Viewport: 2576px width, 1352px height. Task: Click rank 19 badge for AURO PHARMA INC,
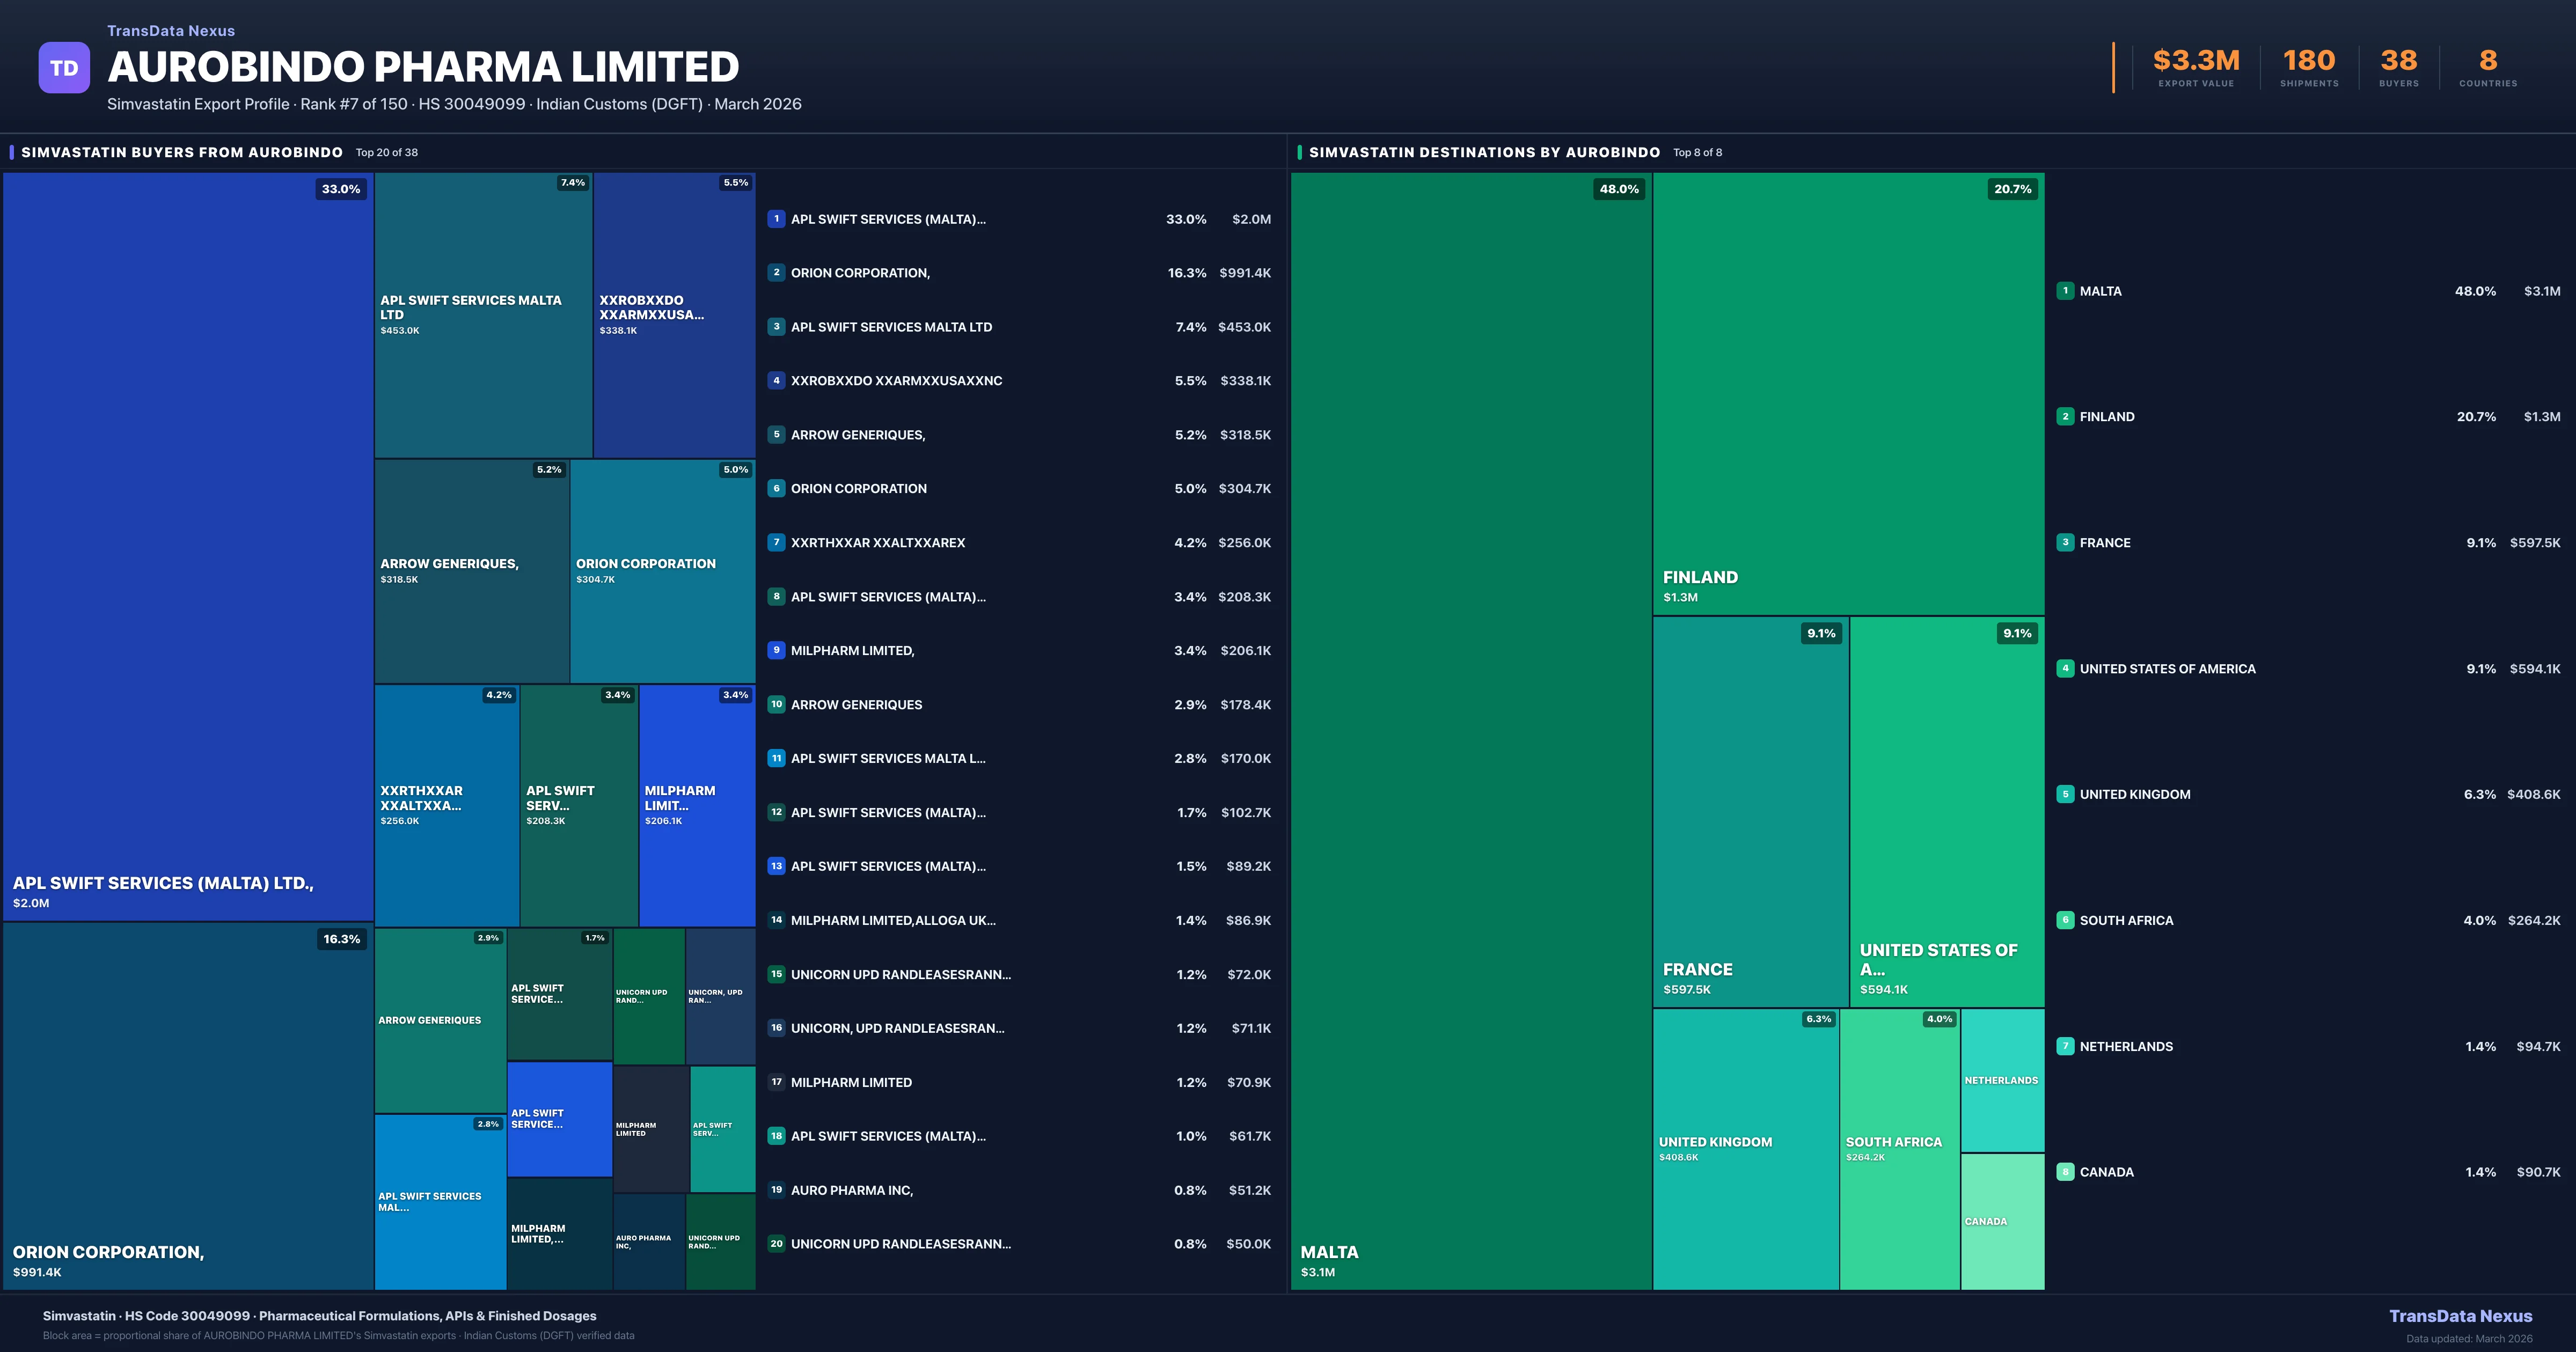pos(776,1190)
